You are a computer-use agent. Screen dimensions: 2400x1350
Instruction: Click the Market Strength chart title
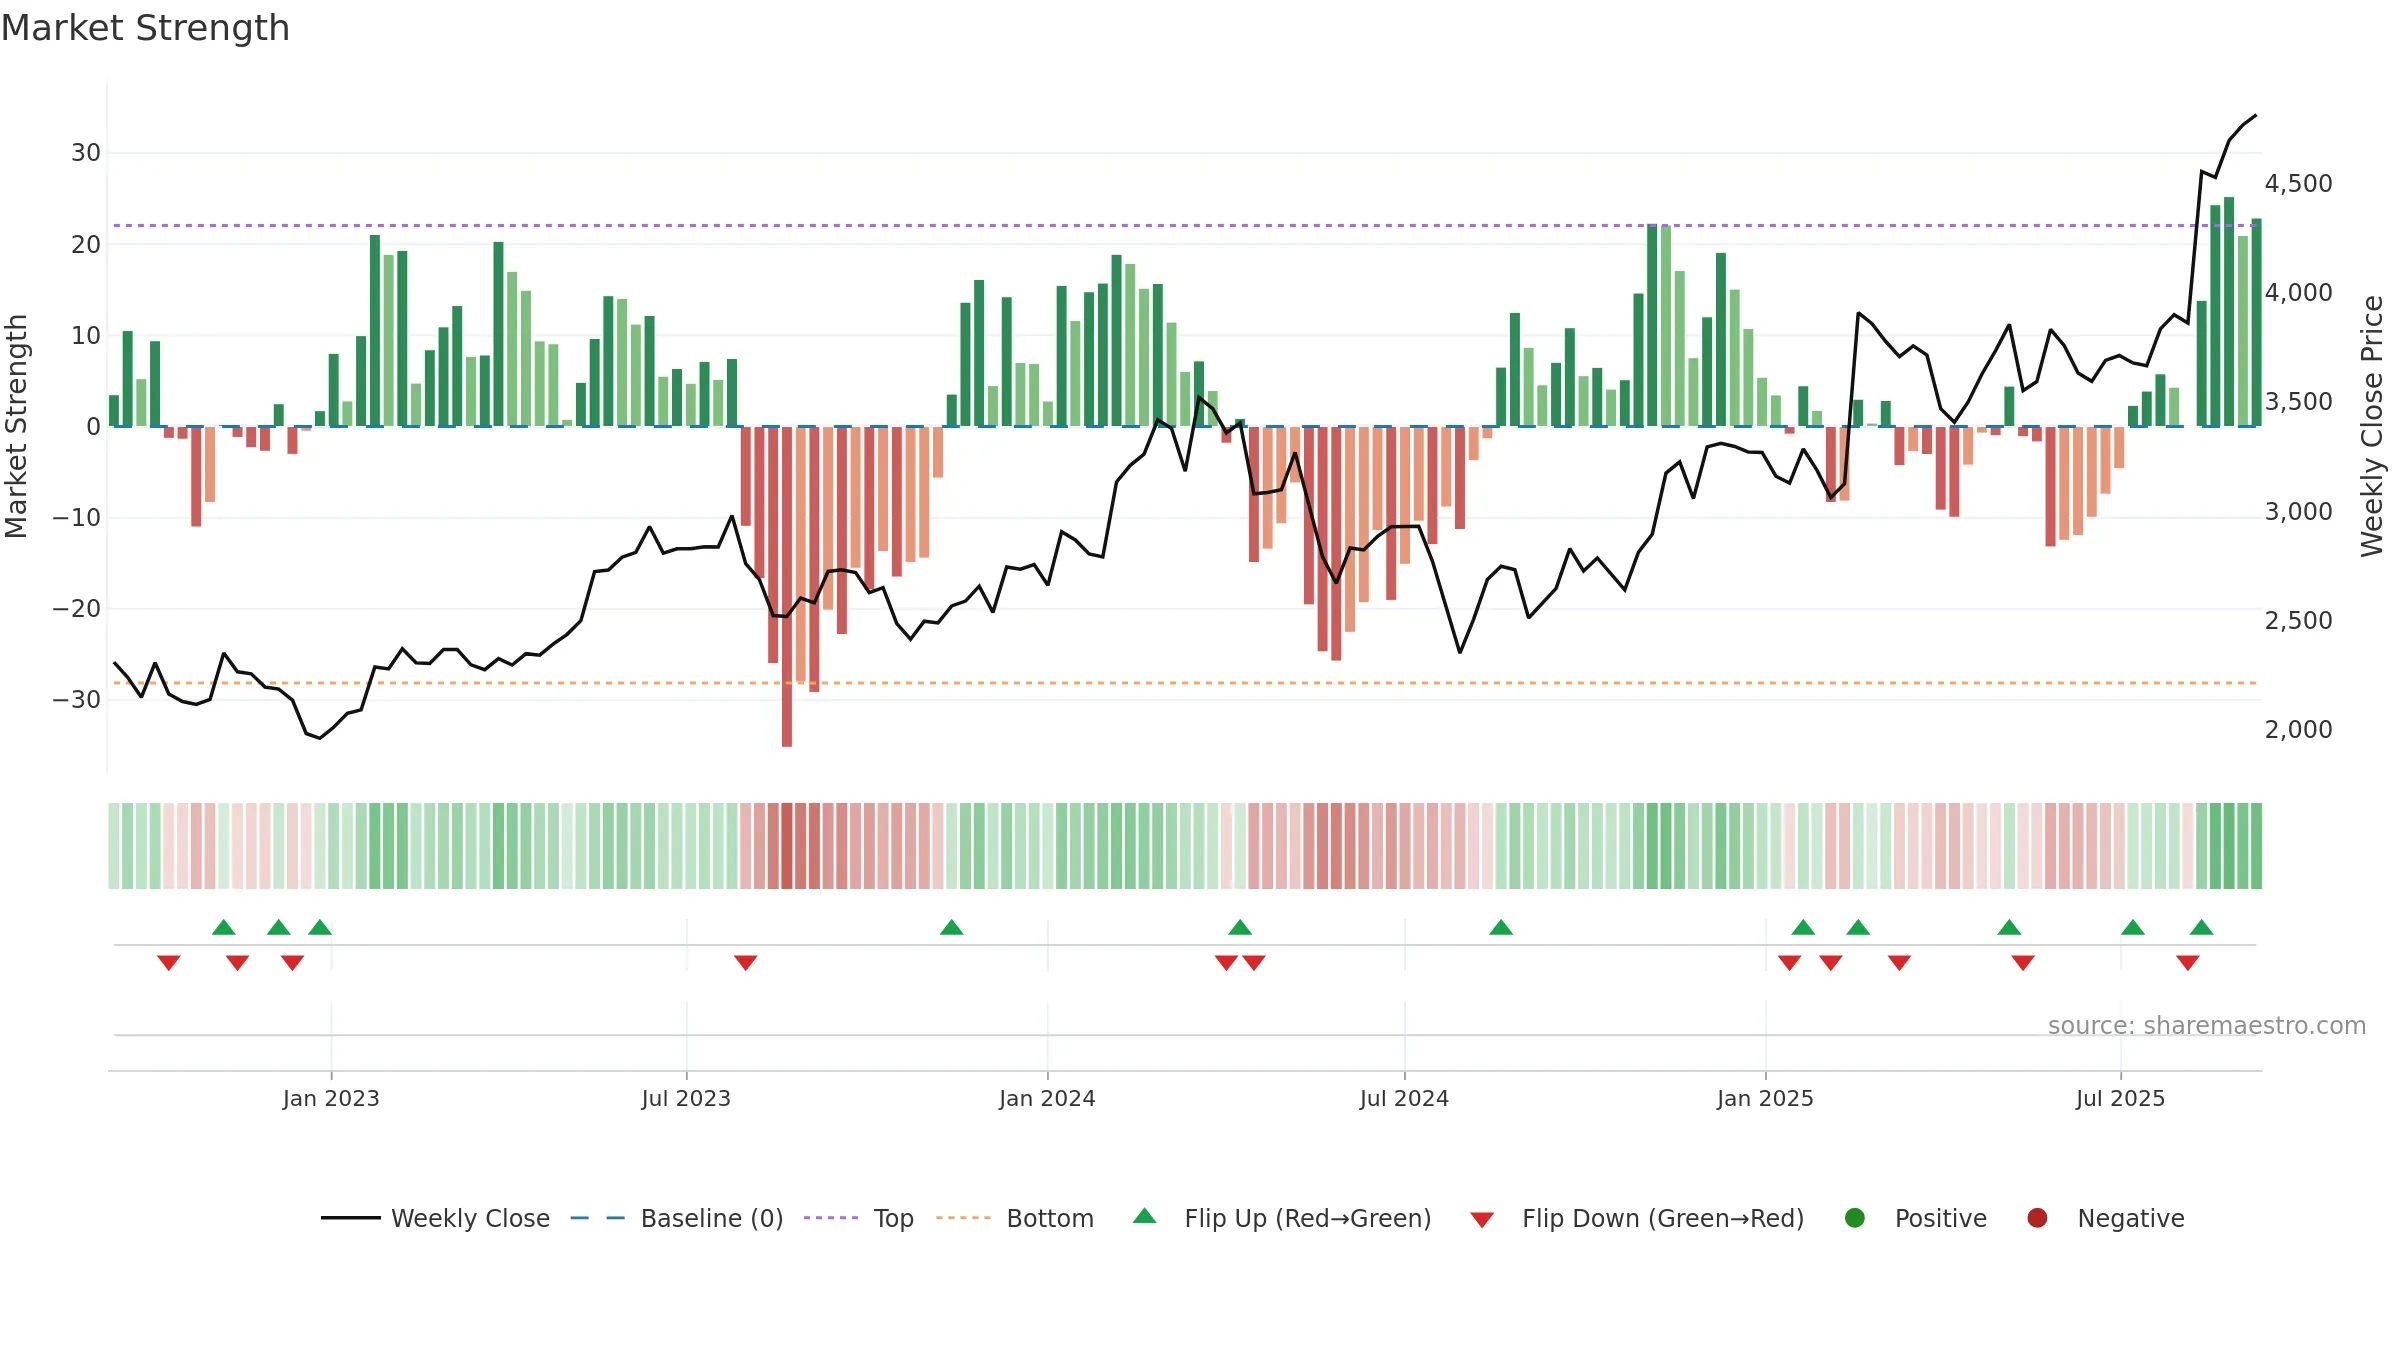click(145, 28)
